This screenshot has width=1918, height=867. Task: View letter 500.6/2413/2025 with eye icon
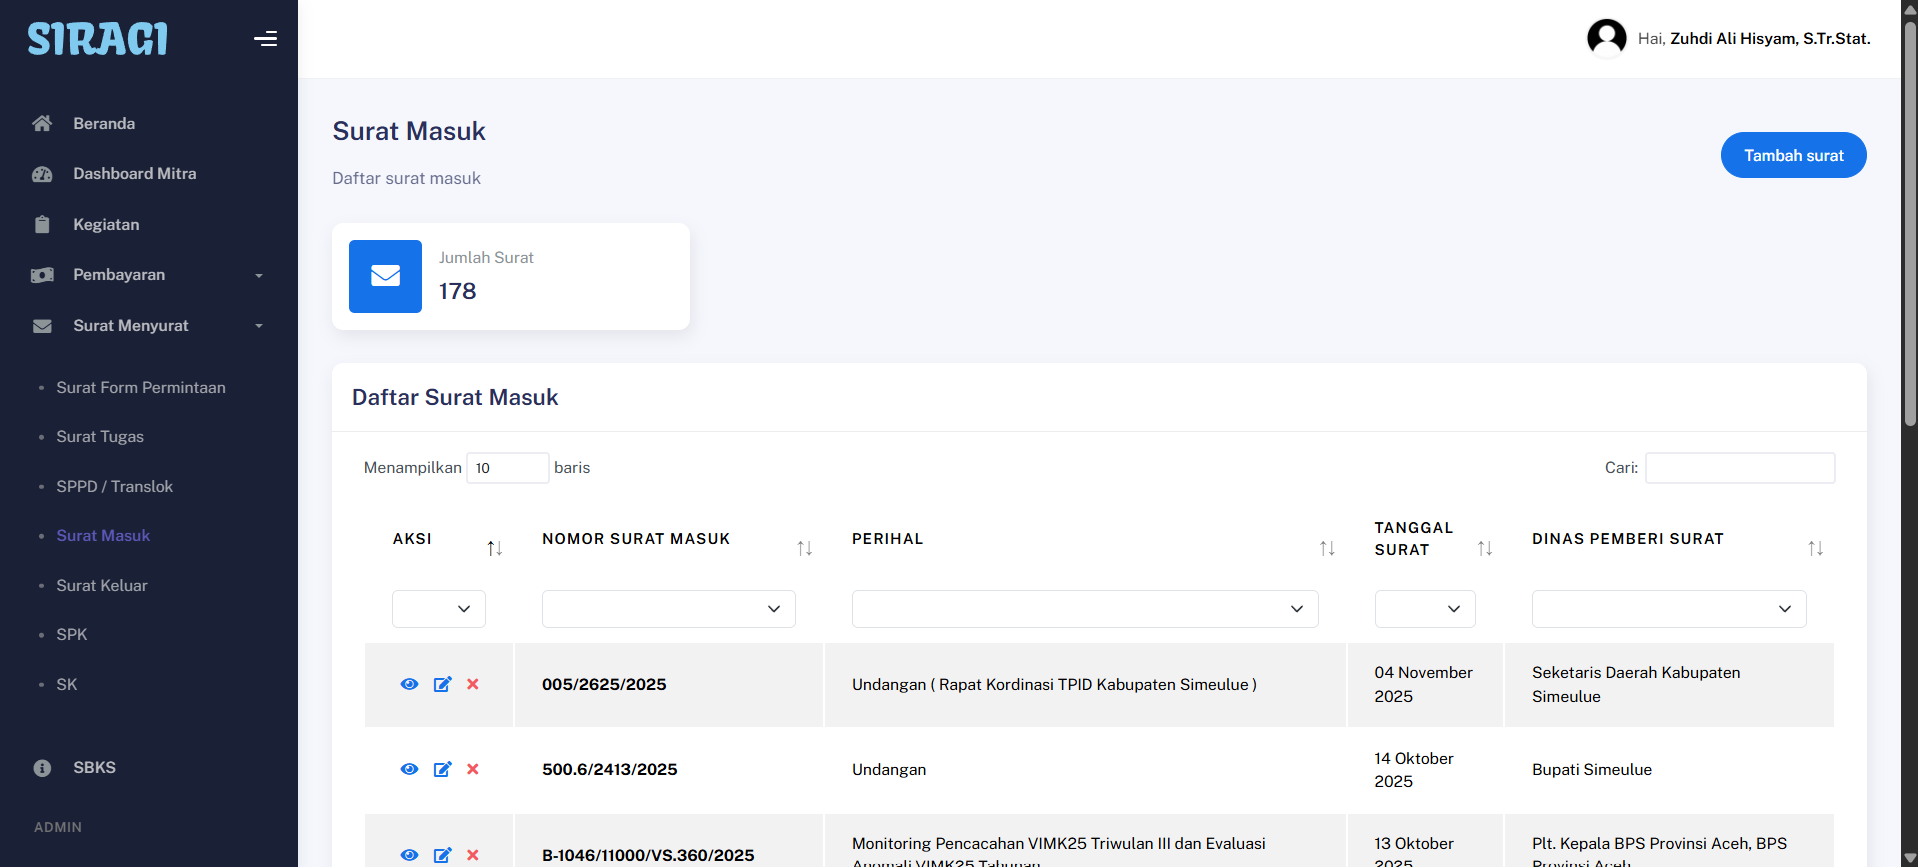(409, 769)
